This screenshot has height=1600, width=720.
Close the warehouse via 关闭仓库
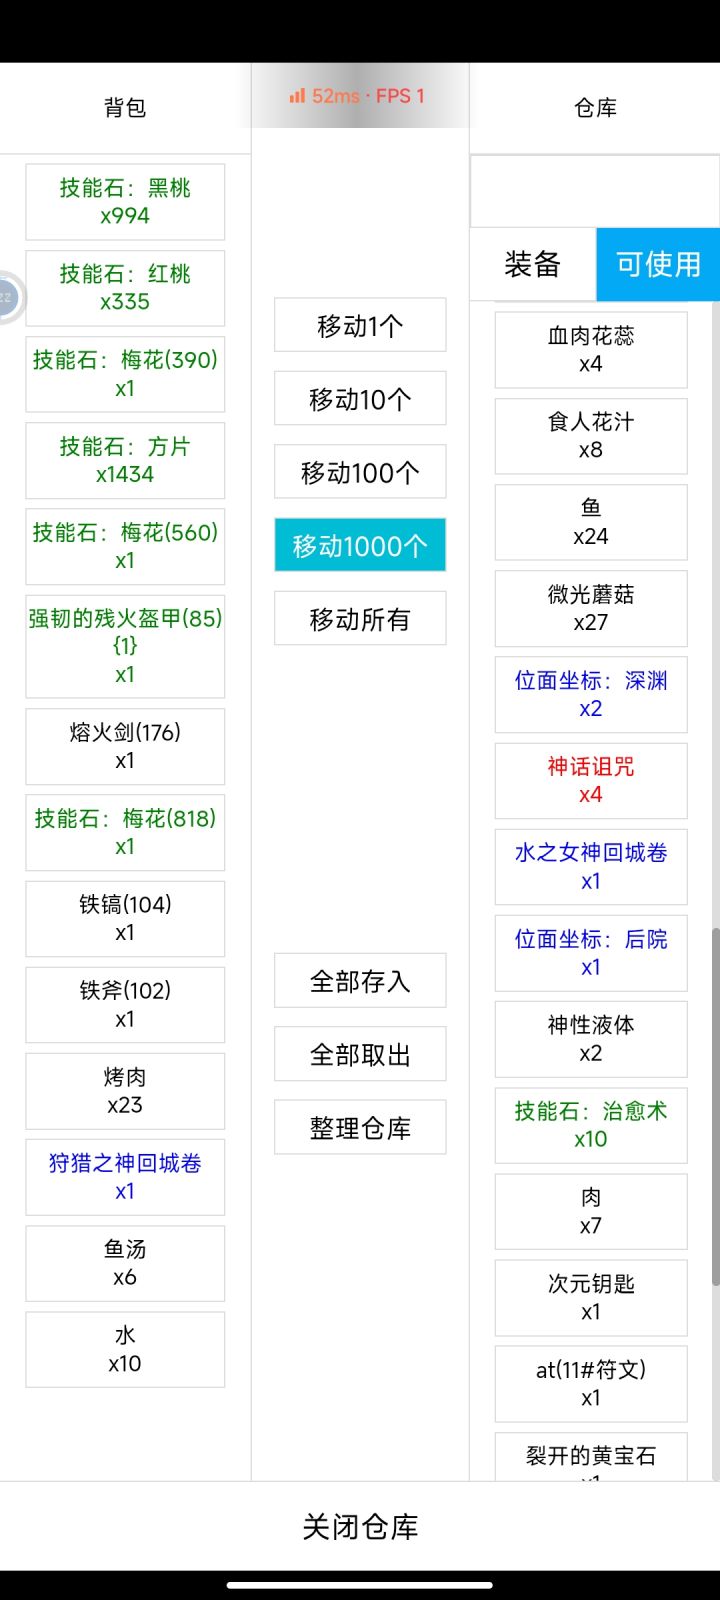pos(360,1526)
